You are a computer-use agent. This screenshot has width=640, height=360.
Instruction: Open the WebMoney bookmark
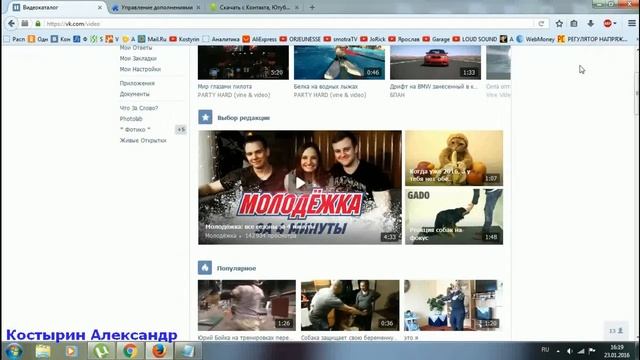(x=535, y=39)
